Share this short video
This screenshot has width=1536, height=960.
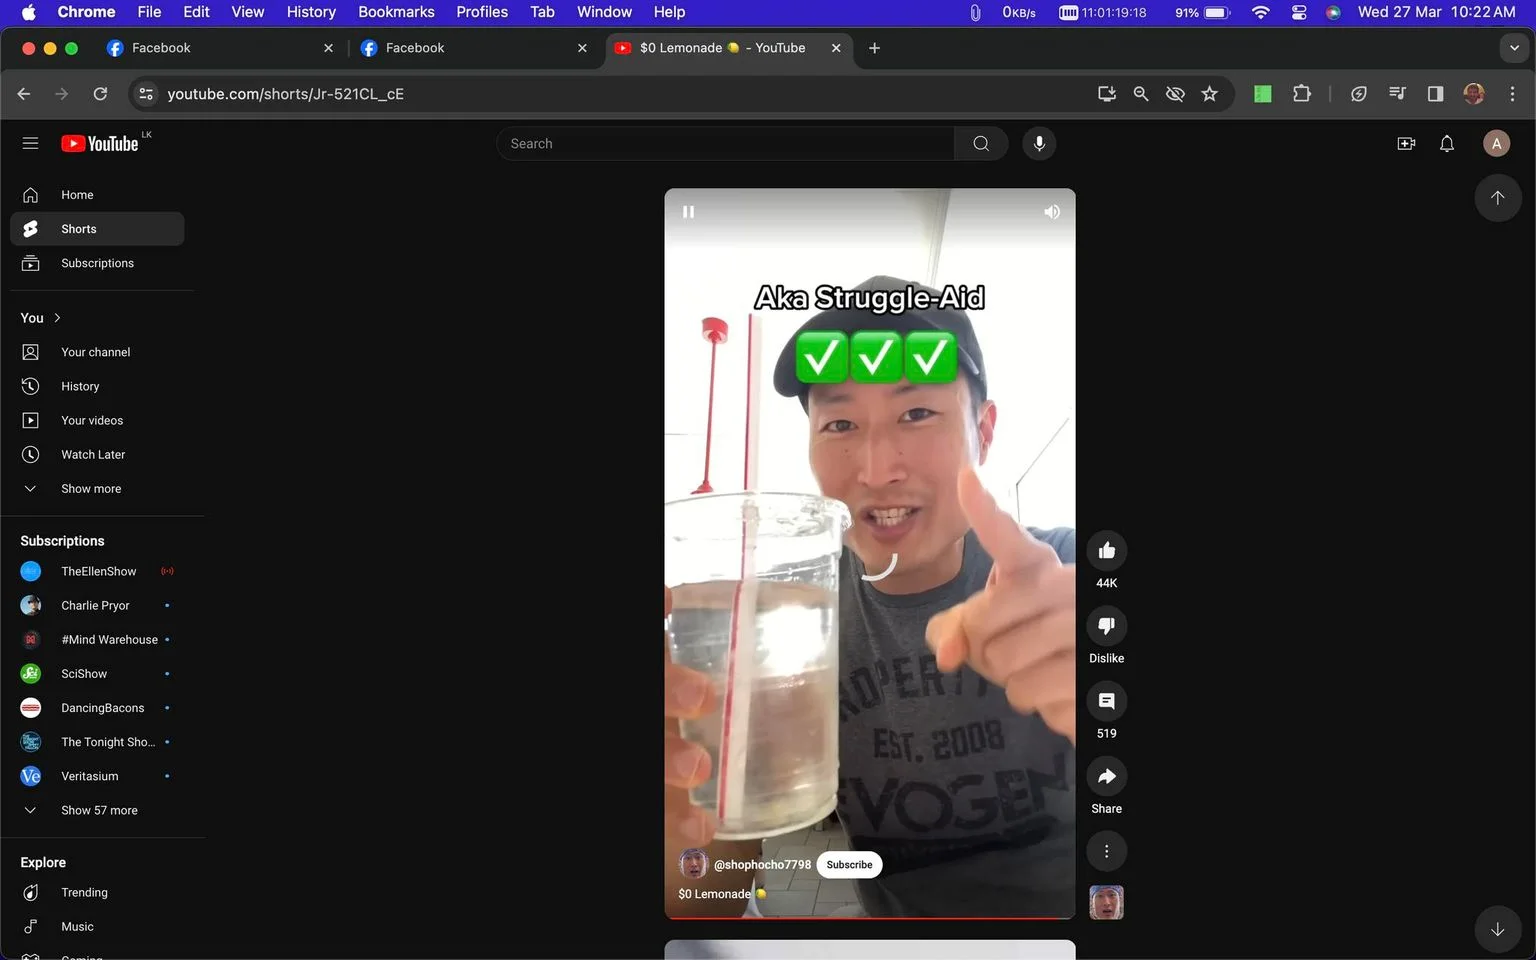(x=1106, y=776)
